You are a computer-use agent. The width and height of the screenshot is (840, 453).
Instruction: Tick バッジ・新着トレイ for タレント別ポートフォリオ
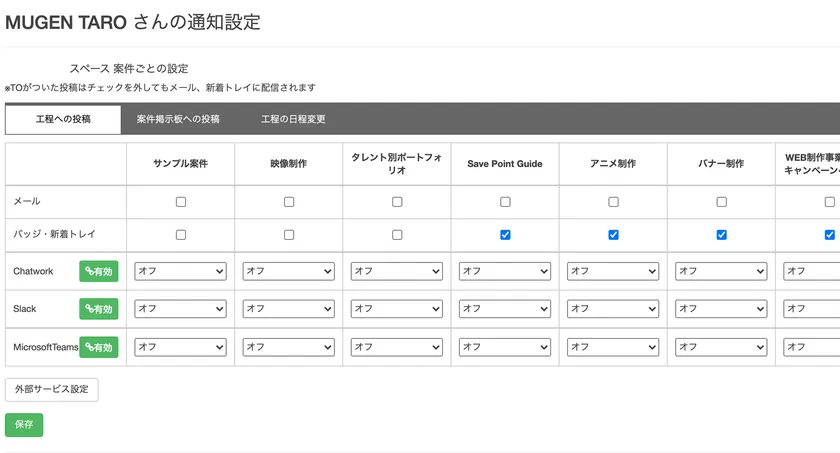click(x=397, y=235)
